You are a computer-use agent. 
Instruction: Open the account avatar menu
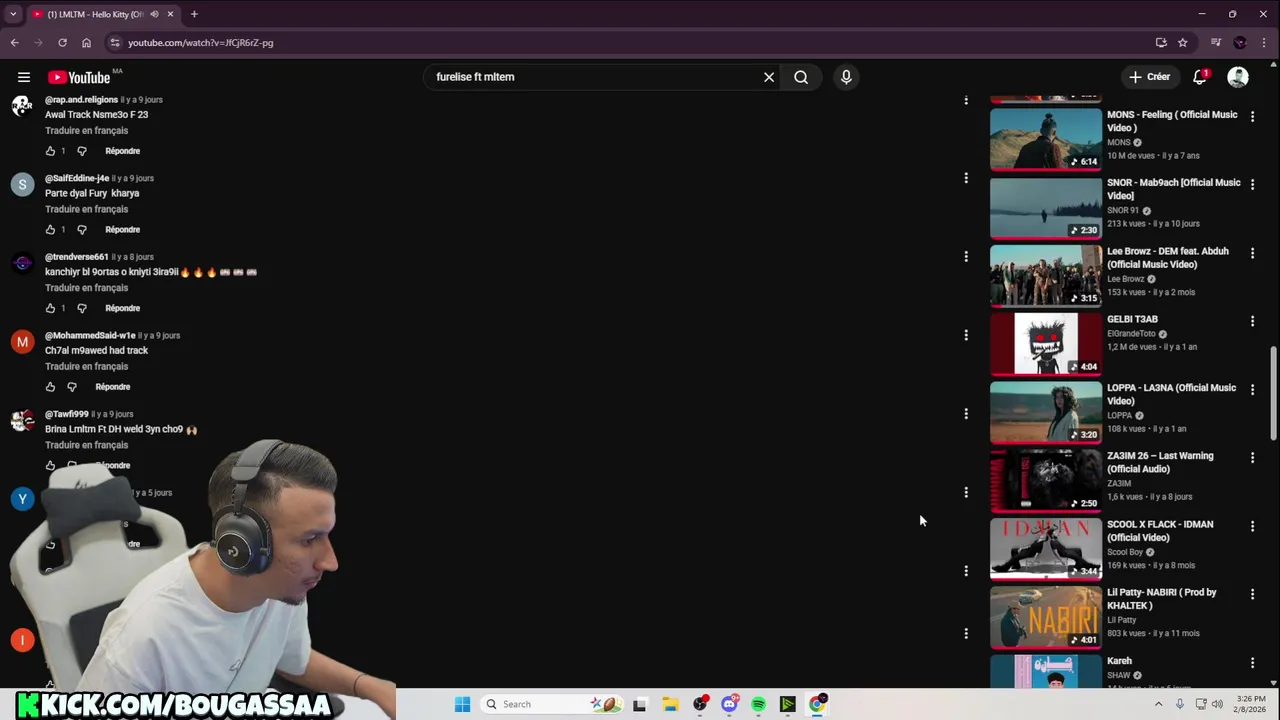pos(1238,77)
